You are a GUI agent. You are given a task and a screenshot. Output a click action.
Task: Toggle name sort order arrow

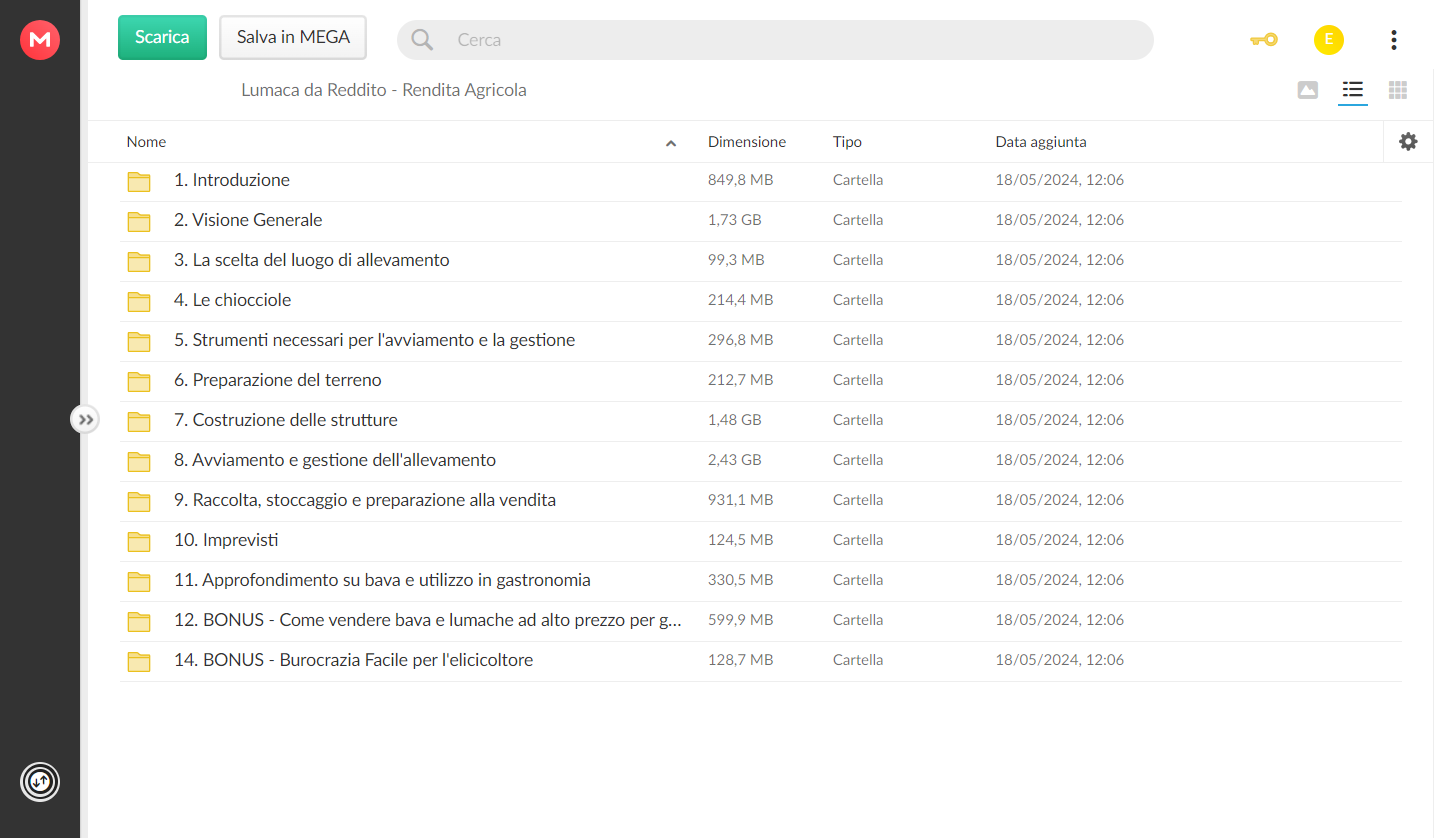click(671, 143)
